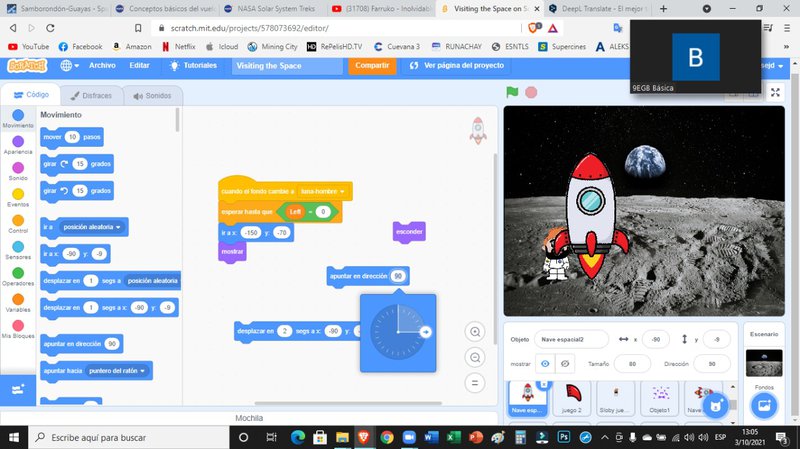Image resolution: width=800 pixels, height=449 pixels.
Task: Click the choose a sprite button
Action: click(714, 405)
